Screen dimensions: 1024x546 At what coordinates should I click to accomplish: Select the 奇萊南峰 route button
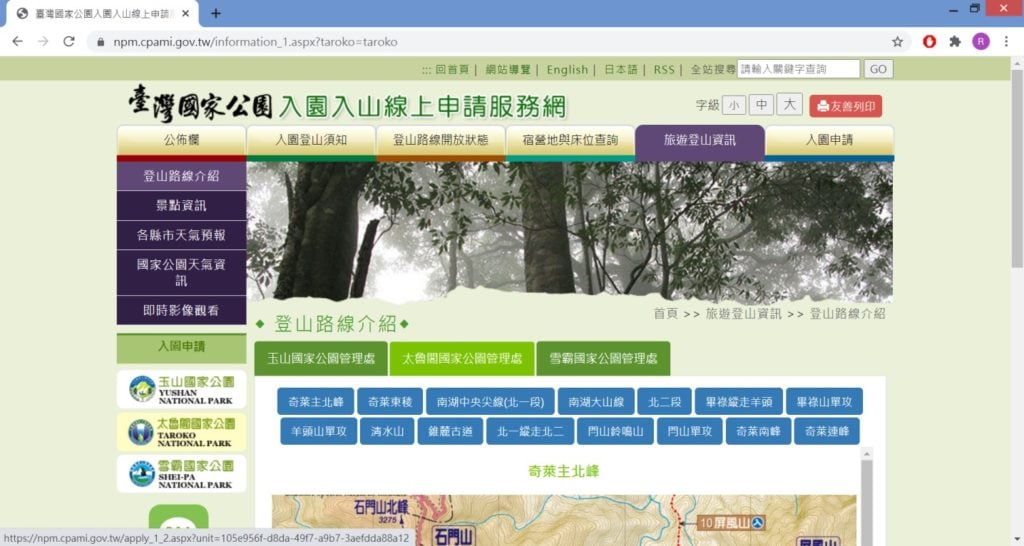click(x=758, y=431)
